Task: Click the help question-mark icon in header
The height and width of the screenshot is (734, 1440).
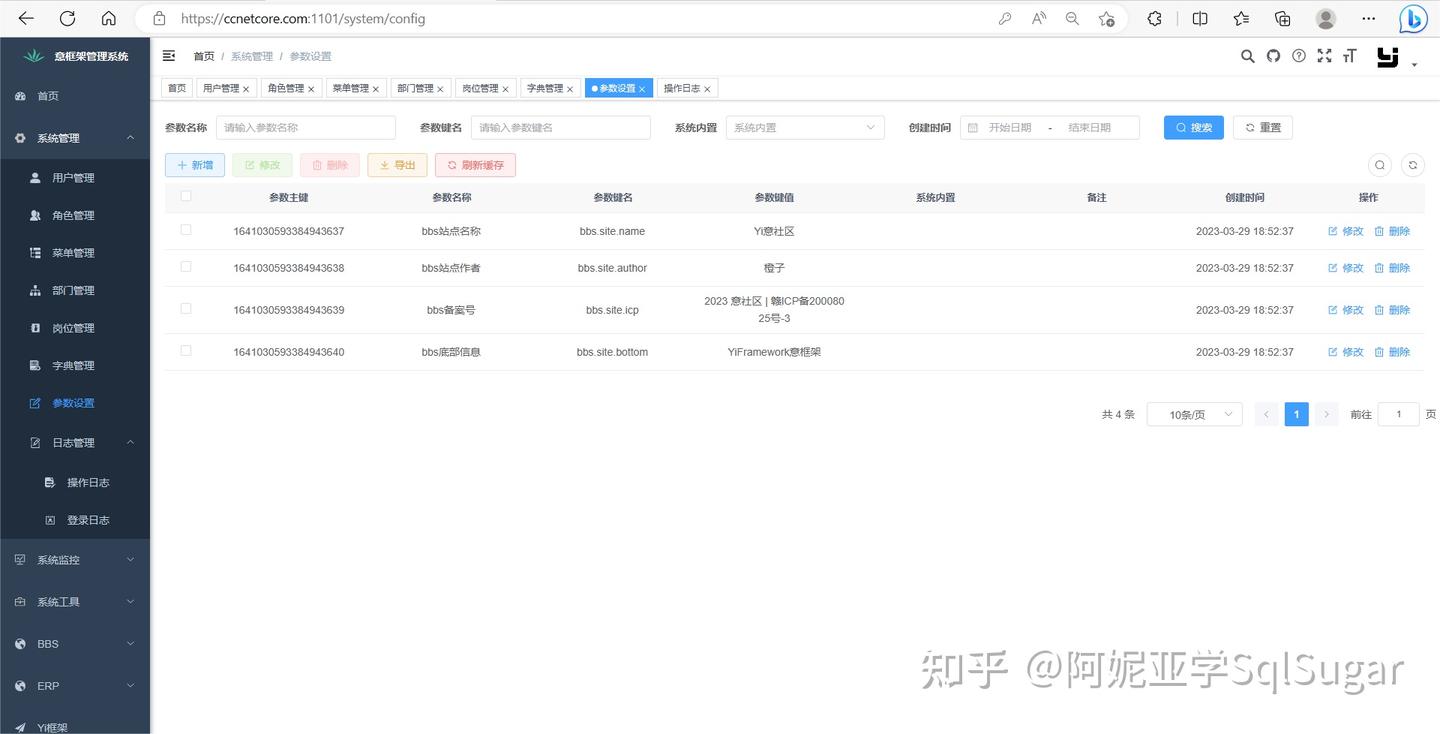Action: click(1298, 56)
